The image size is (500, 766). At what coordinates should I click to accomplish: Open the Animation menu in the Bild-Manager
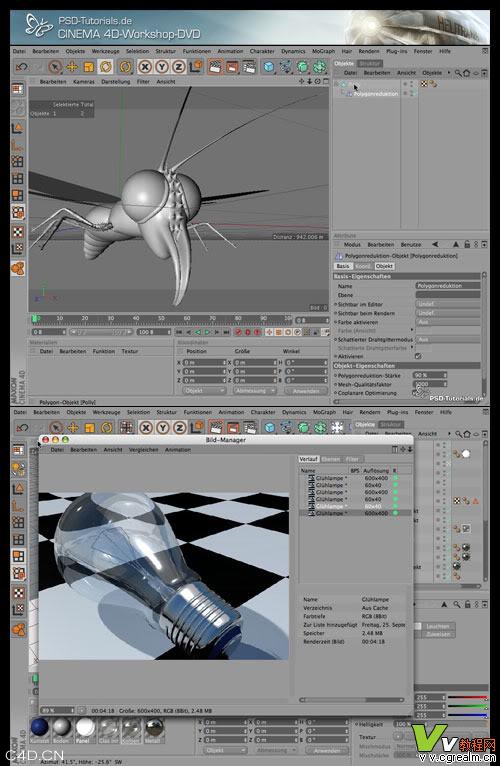[177, 449]
